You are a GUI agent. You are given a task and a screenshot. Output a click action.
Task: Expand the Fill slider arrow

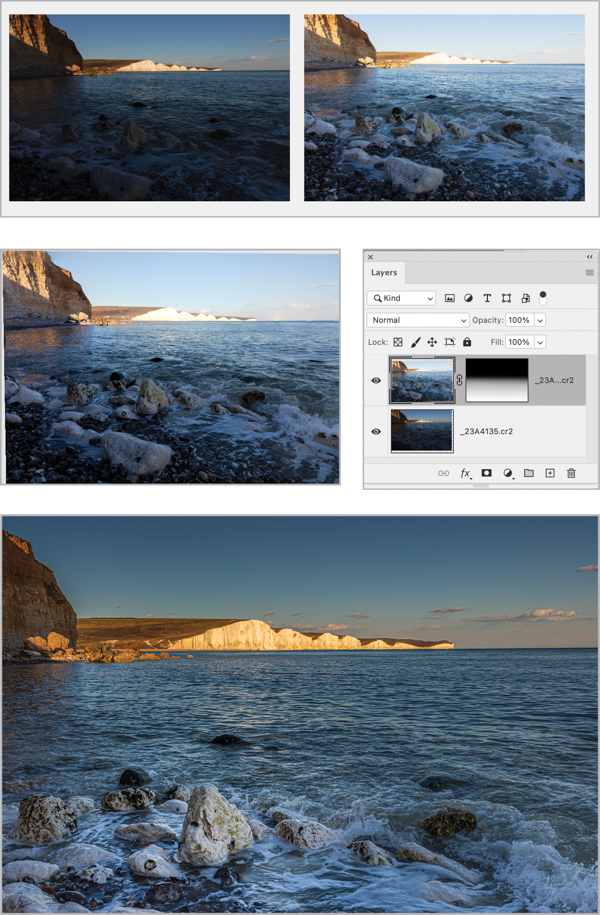(x=540, y=343)
